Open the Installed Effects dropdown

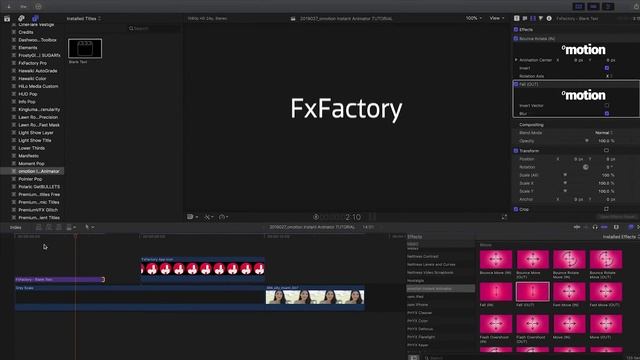pyautogui.click(x=621, y=237)
